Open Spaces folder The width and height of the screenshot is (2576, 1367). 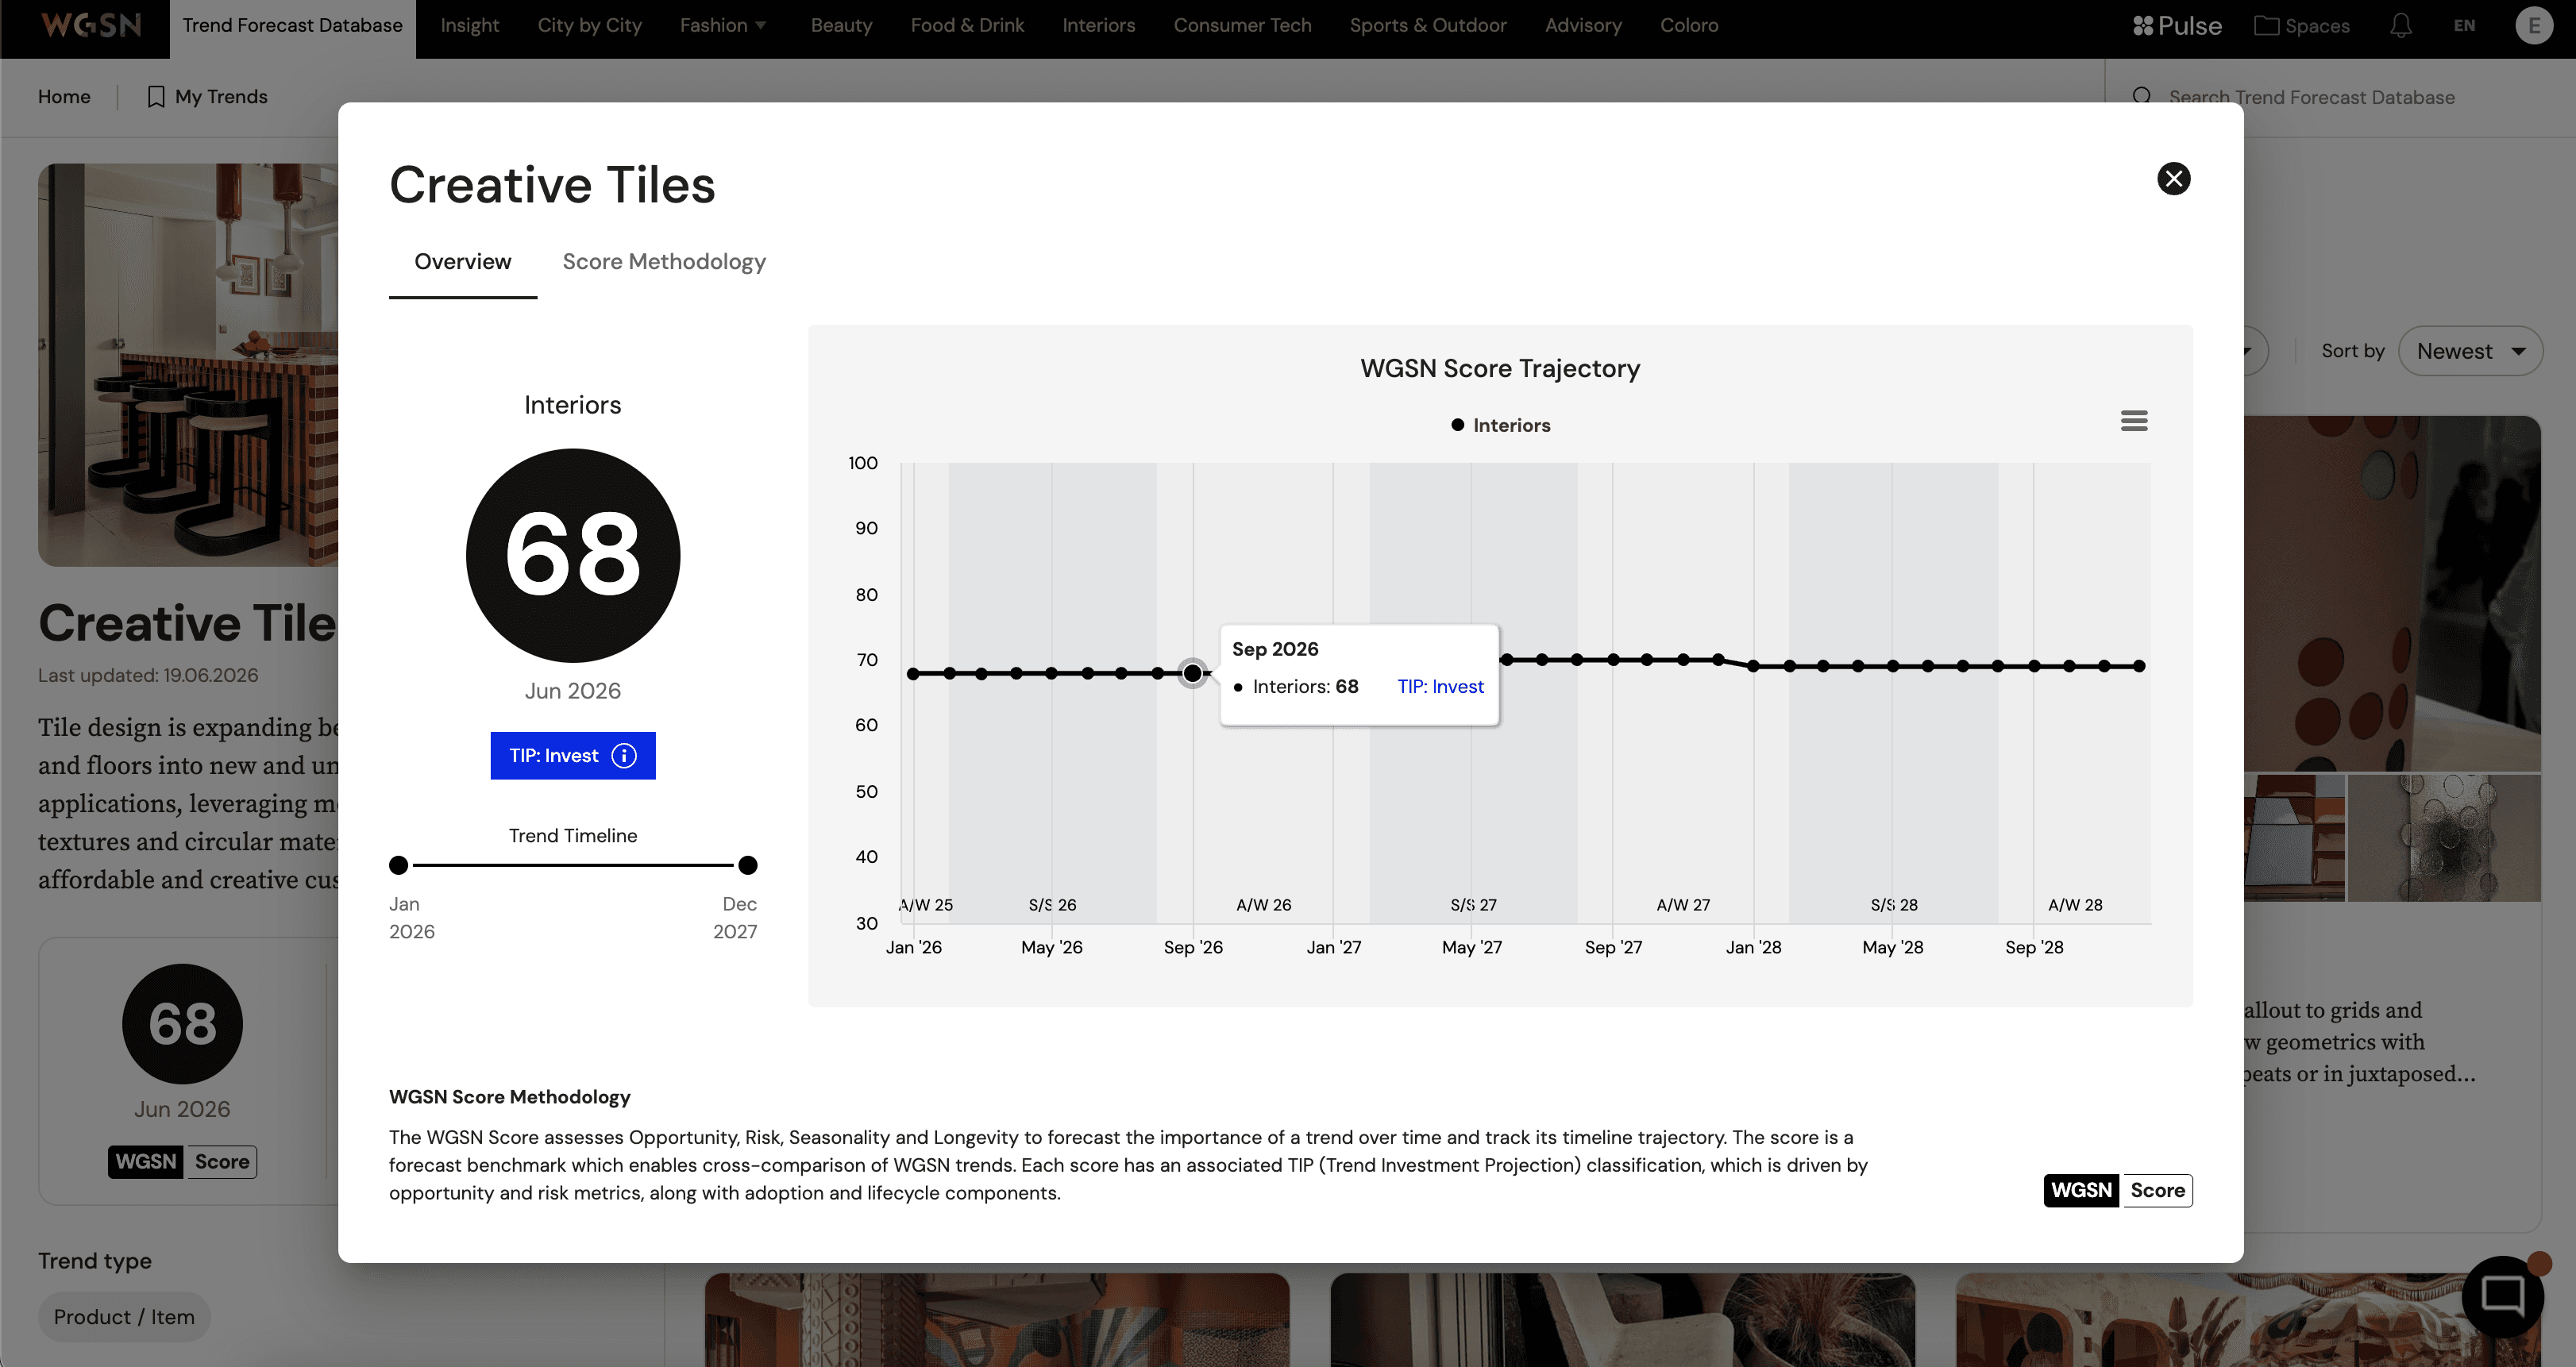(x=2301, y=26)
